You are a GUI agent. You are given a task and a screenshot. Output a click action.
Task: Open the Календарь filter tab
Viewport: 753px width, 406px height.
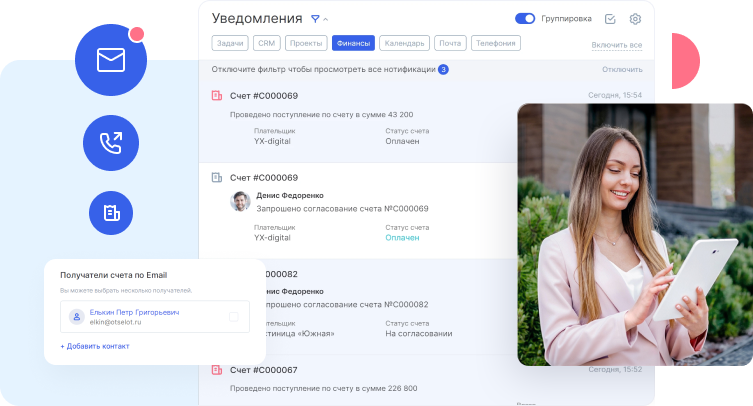click(x=404, y=43)
